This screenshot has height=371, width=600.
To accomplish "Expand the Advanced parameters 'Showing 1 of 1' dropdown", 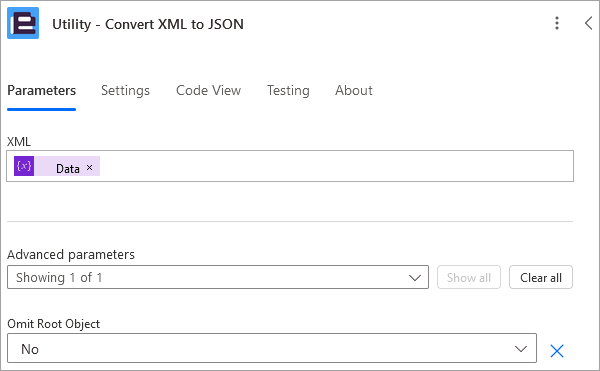I will point(218,277).
